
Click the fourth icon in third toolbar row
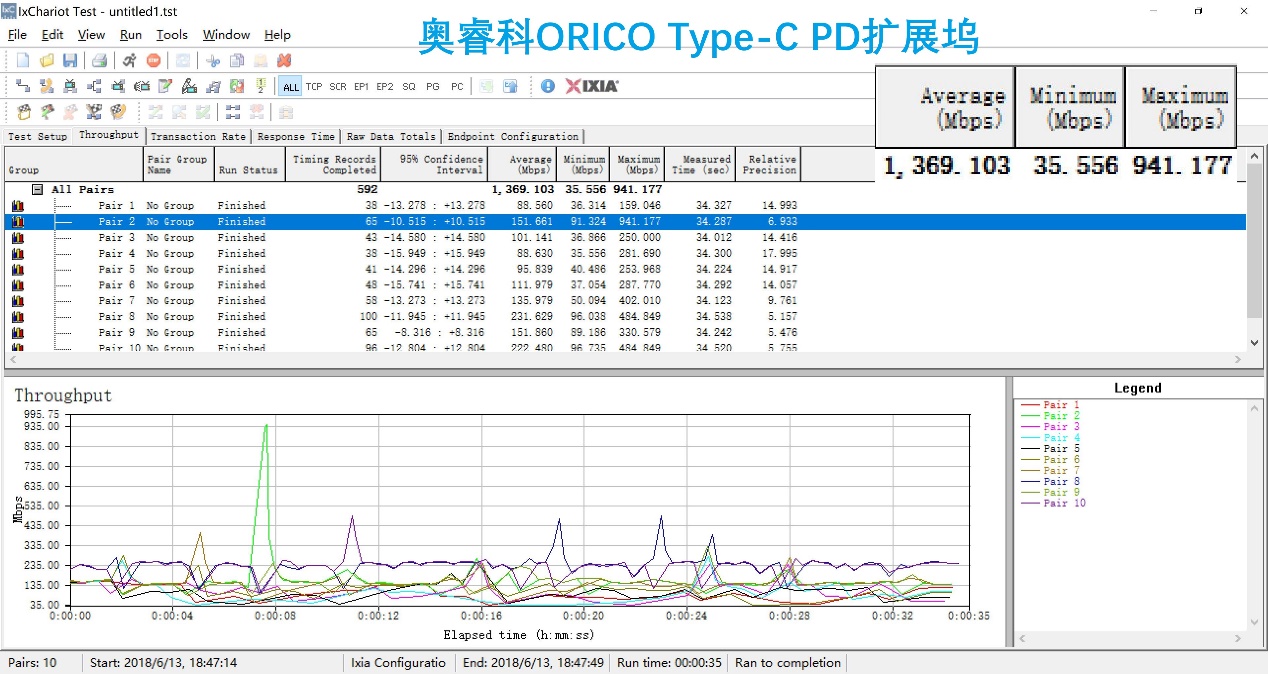[x=94, y=111]
